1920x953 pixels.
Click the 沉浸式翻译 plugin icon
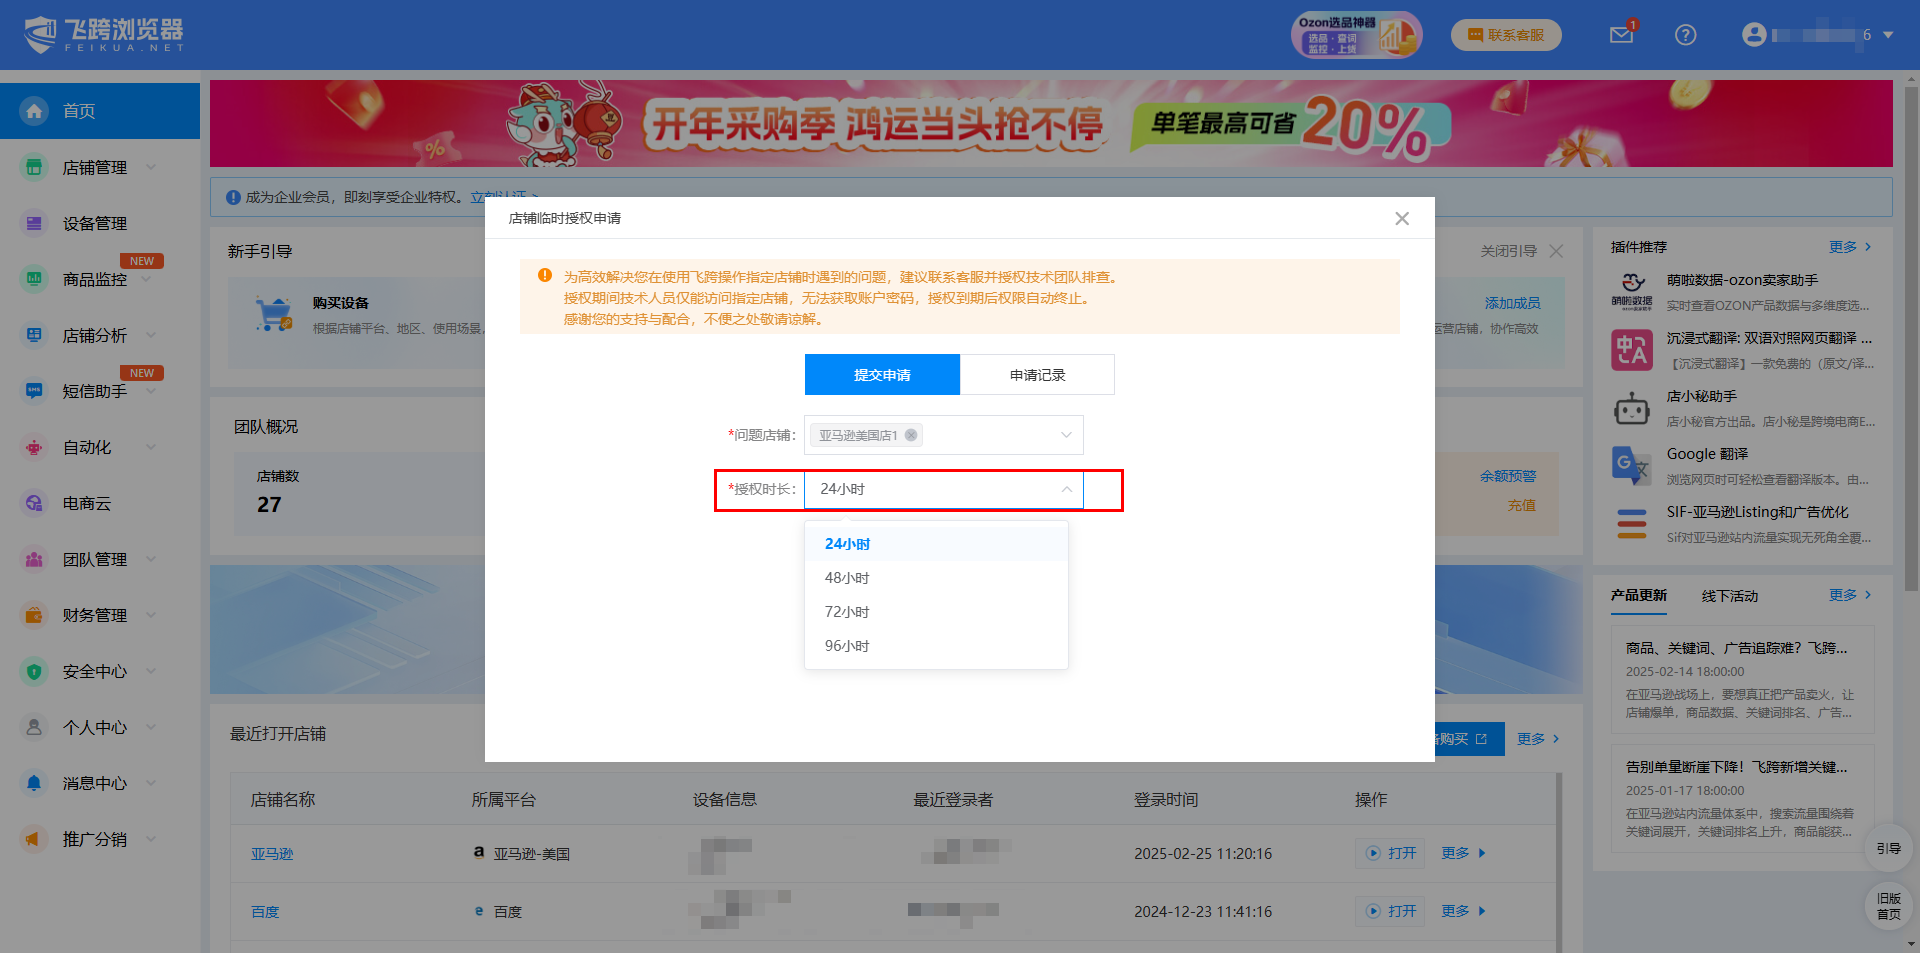pyautogui.click(x=1631, y=350)
